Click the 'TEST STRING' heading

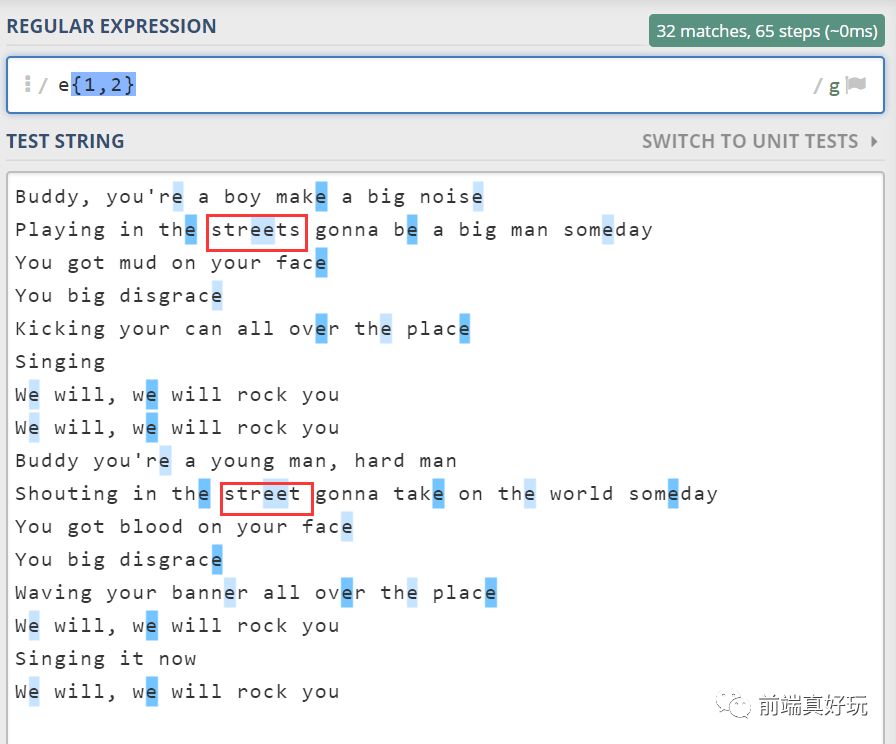65,141
